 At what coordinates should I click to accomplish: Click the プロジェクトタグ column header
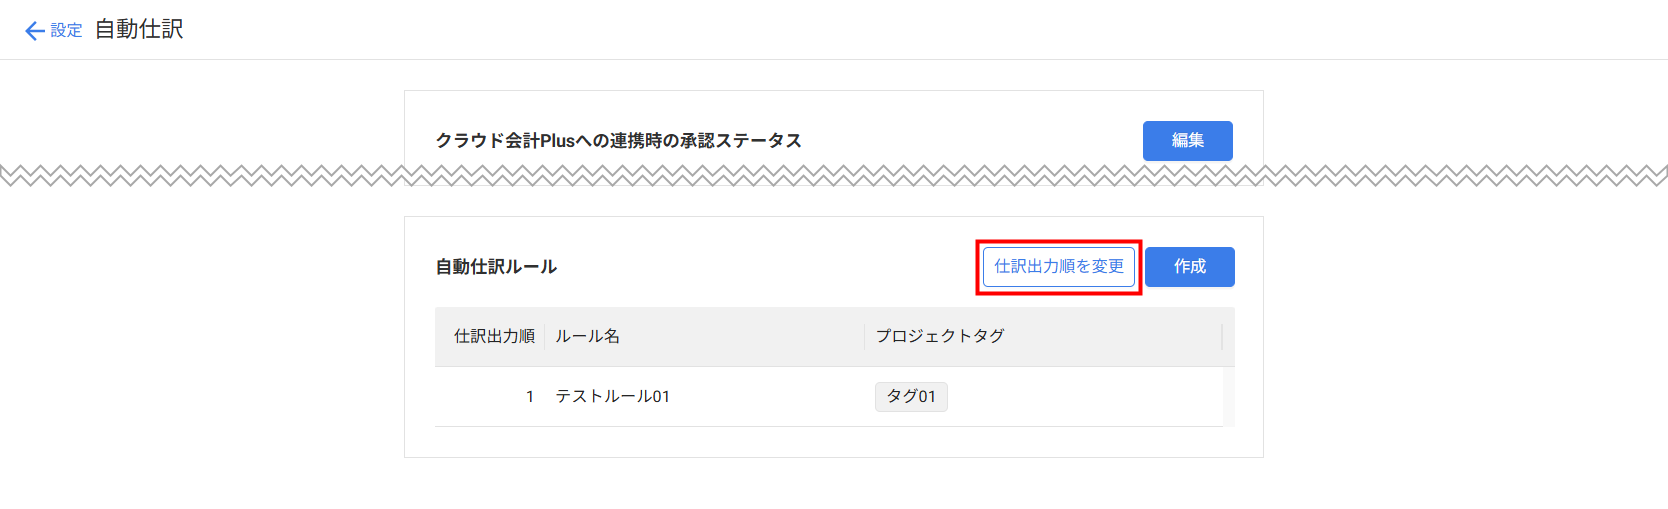click(x=940, y=337)
